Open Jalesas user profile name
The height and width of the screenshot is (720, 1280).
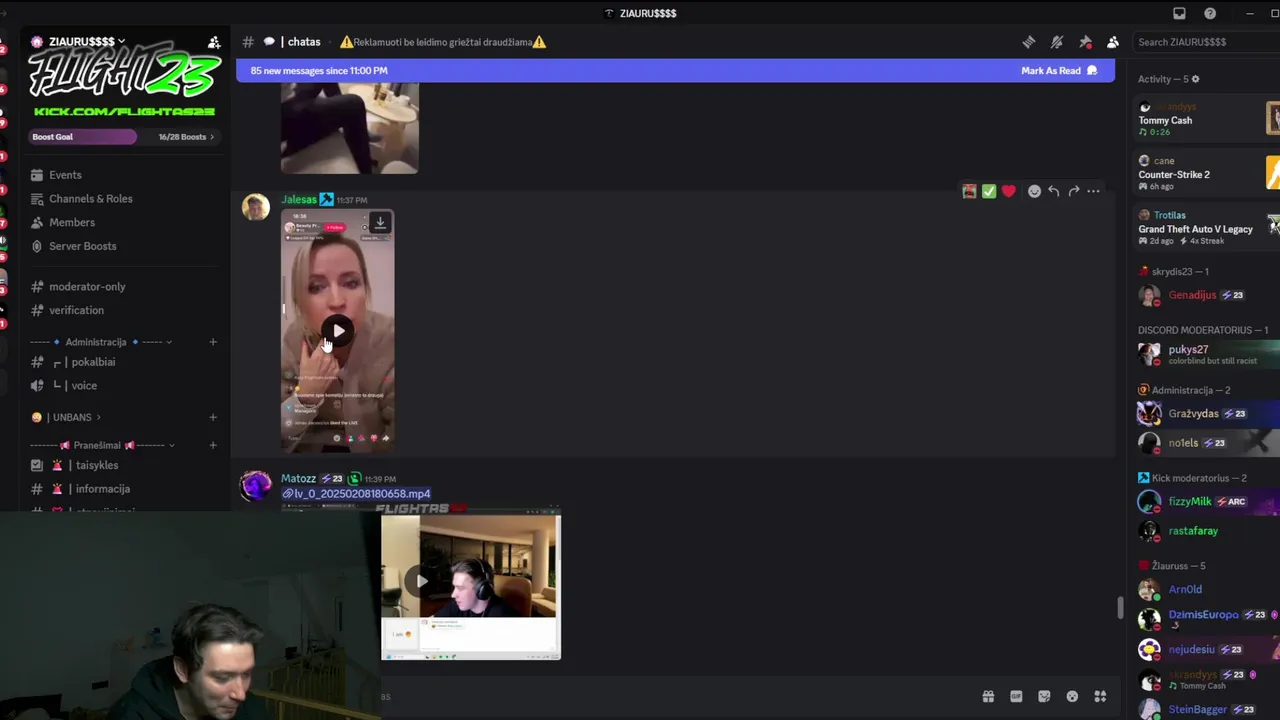coord(298,199)
